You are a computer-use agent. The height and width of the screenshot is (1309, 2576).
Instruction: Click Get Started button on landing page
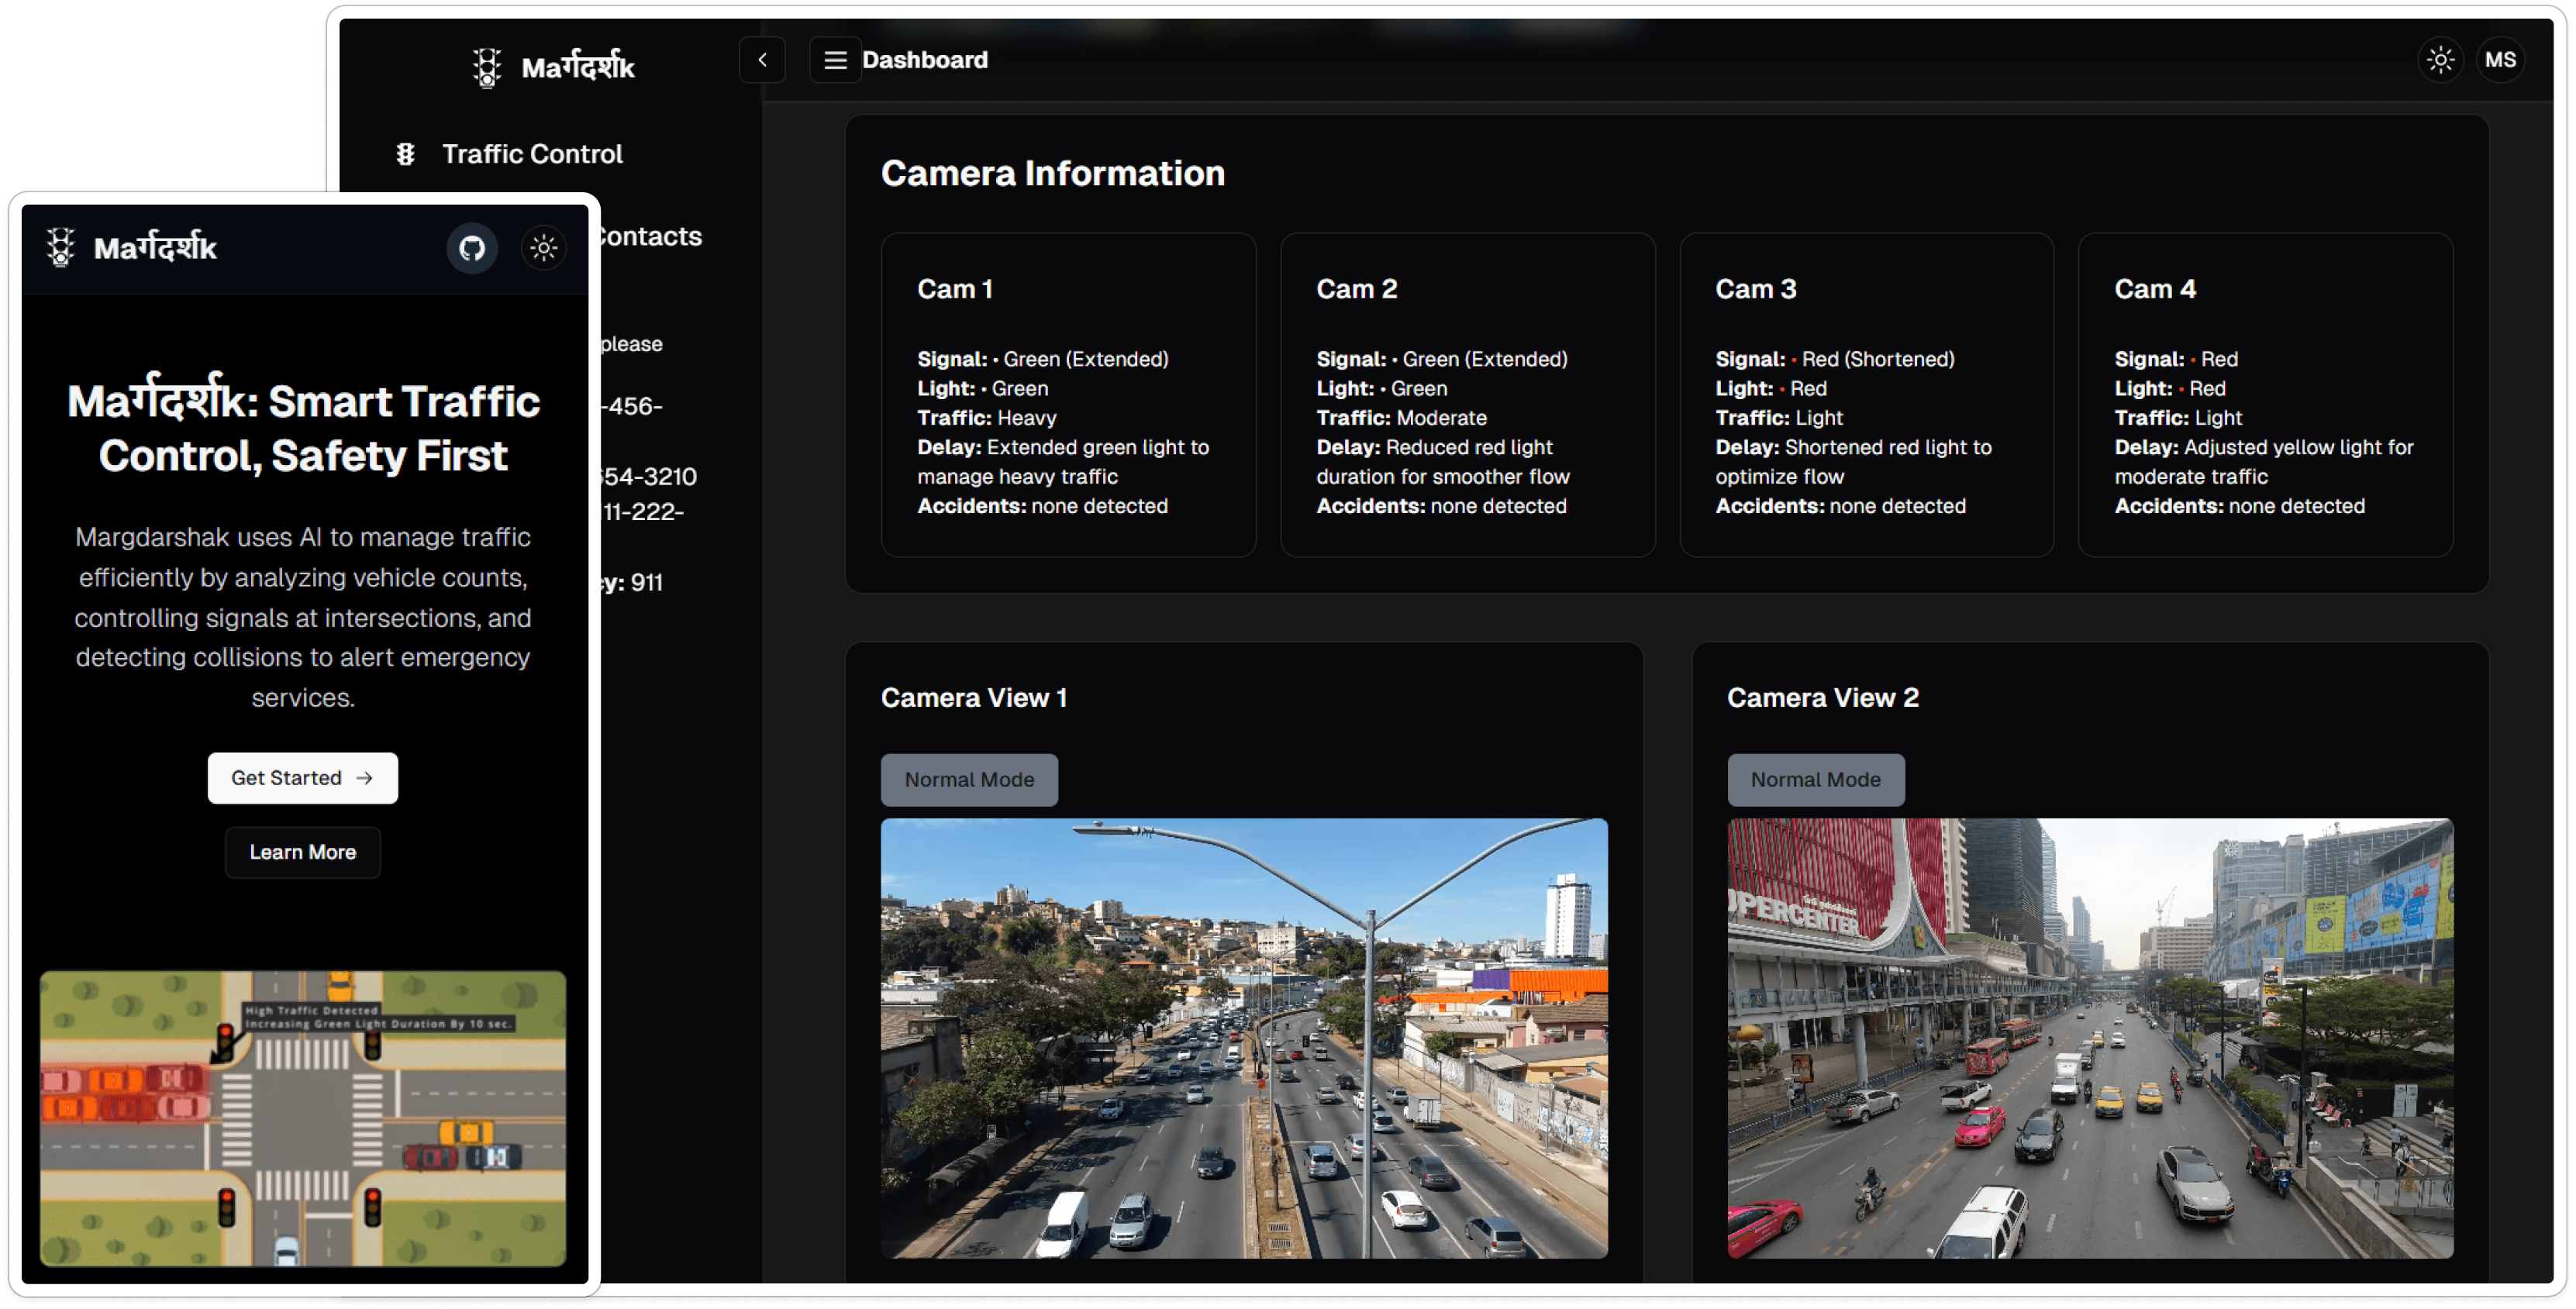point(302,777)
